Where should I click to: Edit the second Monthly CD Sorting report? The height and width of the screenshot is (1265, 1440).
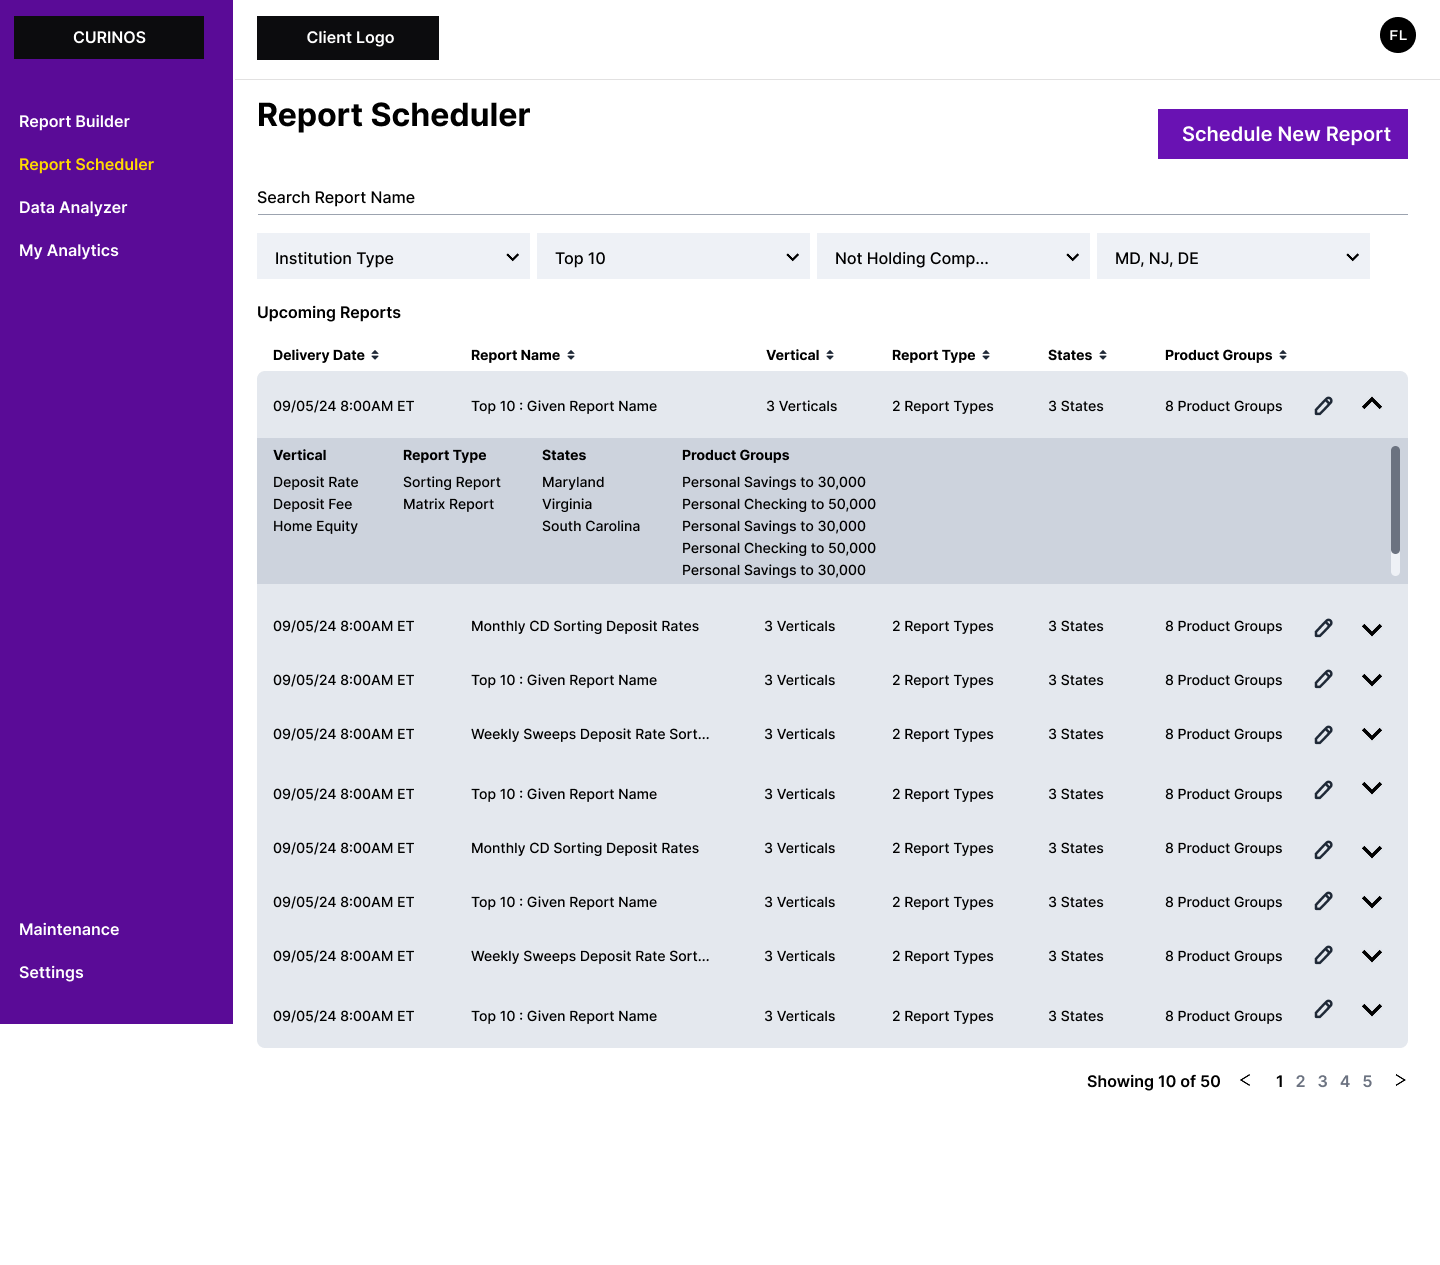[1323, 850]
